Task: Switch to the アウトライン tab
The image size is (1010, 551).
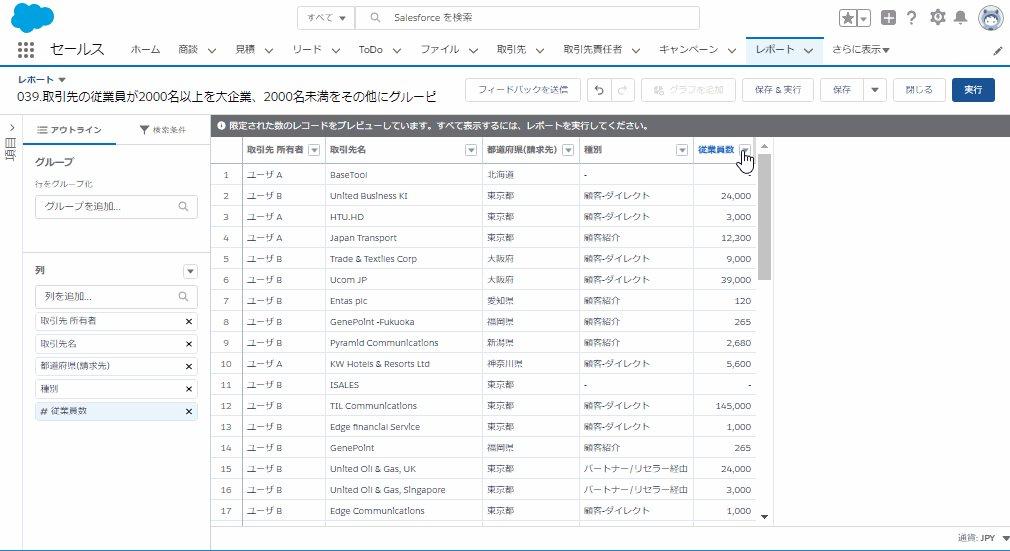Action: pyautogui.click(x=70, y=130)
